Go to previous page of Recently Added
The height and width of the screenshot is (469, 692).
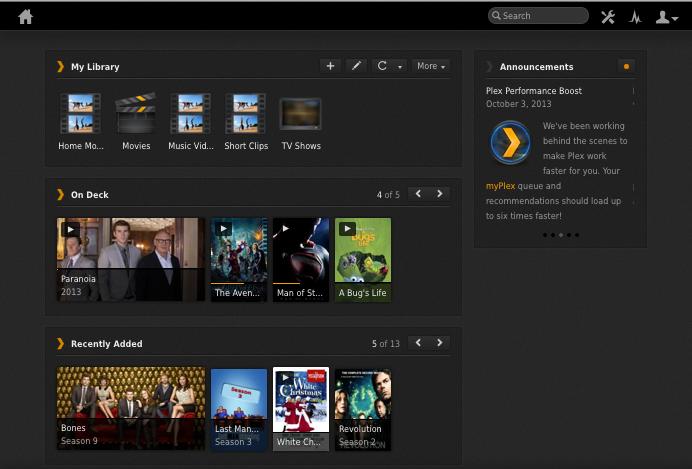coord(418,343)
